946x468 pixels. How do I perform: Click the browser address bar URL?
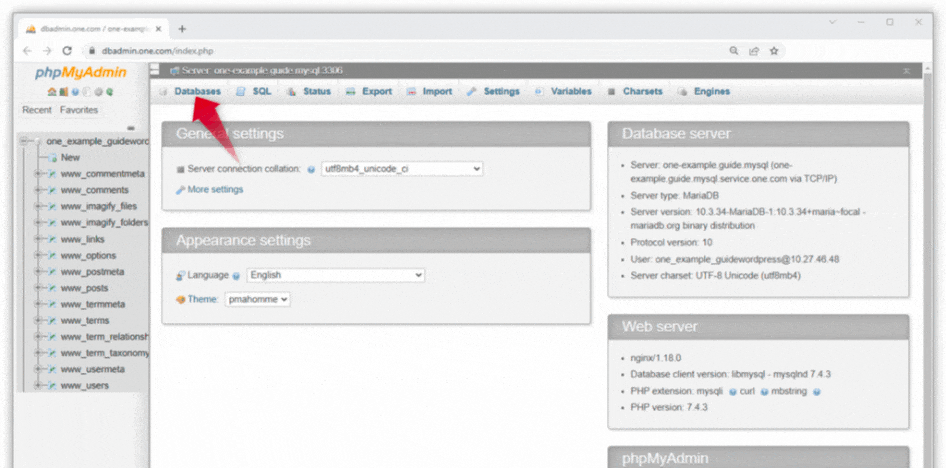pyautogui.click(x=157, y=51)
